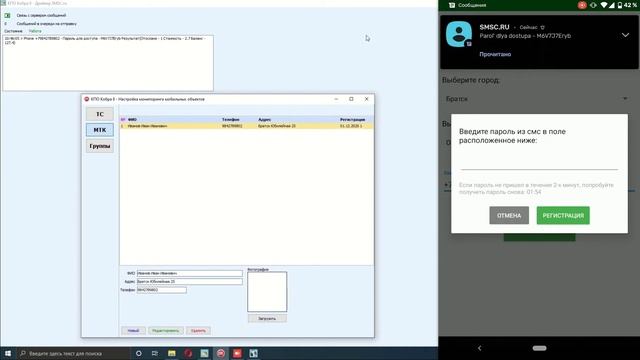The image size is (640, 360).
Task: Click the Телефон input field
Action: [x=162, y=290]
